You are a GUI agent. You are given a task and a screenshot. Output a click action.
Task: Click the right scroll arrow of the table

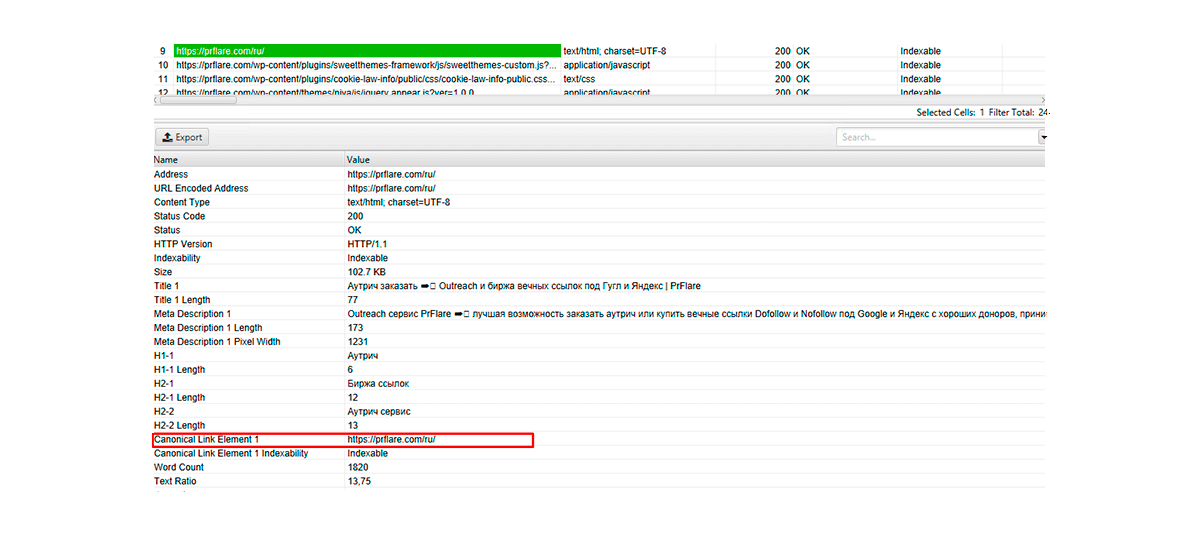pyautogui.click(x=1042, y=100)
